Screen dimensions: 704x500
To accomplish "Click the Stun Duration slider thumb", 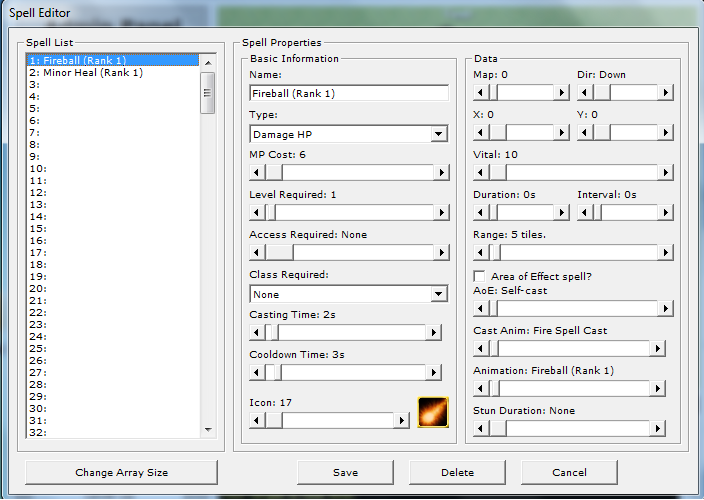I will click(x=497, y=428).
